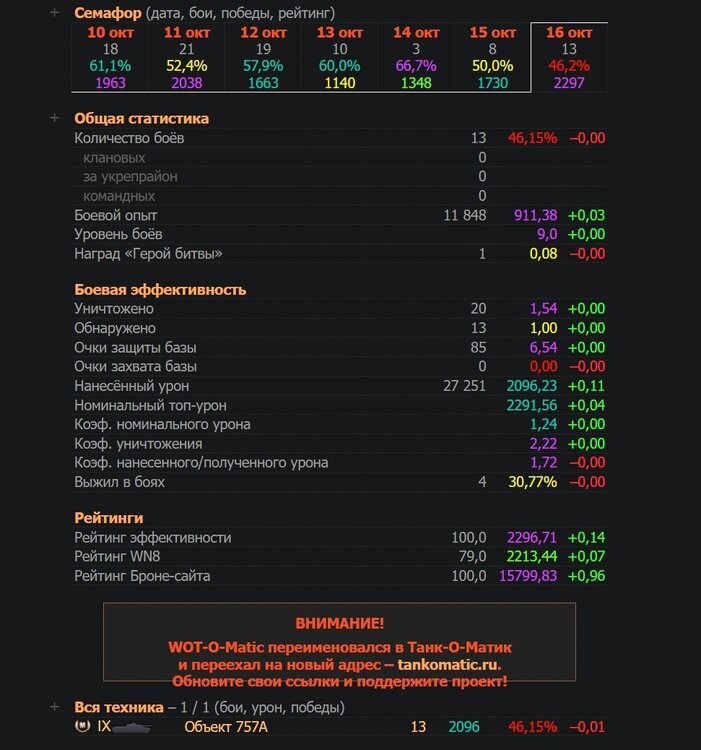Click the Коэф. уничтожения label
Viewport: 701px width, 750px height.
tap(138, 443)
